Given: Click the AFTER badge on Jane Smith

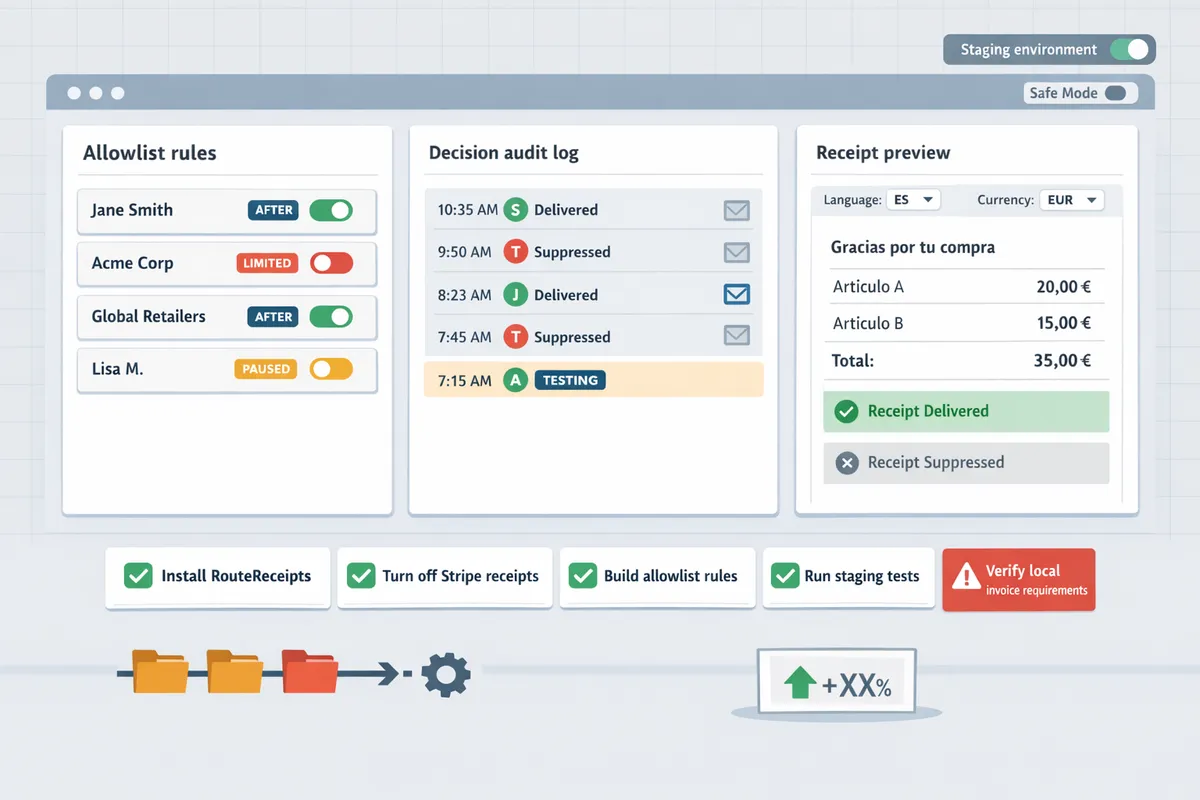Looking at the screenshot, I should (x=273, y=210).
